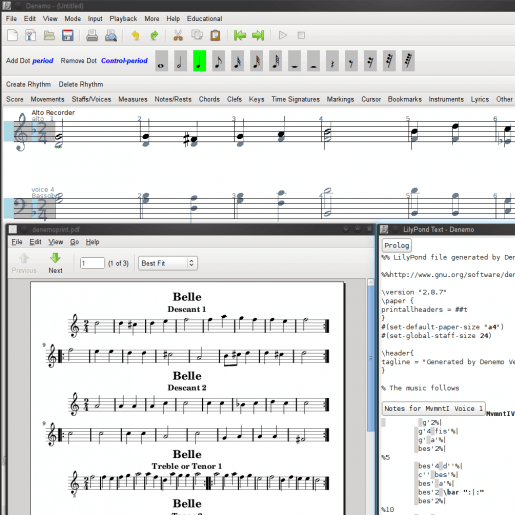
Task: Click the New file icon in Denemo toolbar
Action: [x=12, y=35]
